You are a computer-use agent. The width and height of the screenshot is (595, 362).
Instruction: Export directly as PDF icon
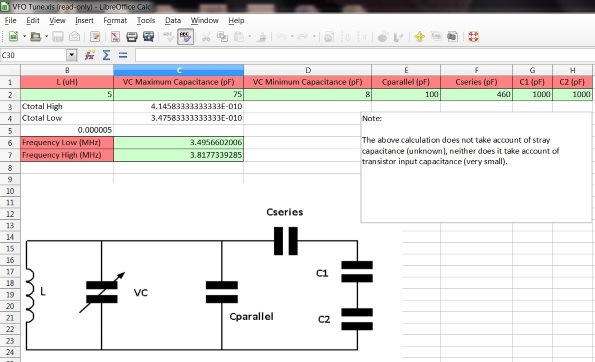click(115, 36)
